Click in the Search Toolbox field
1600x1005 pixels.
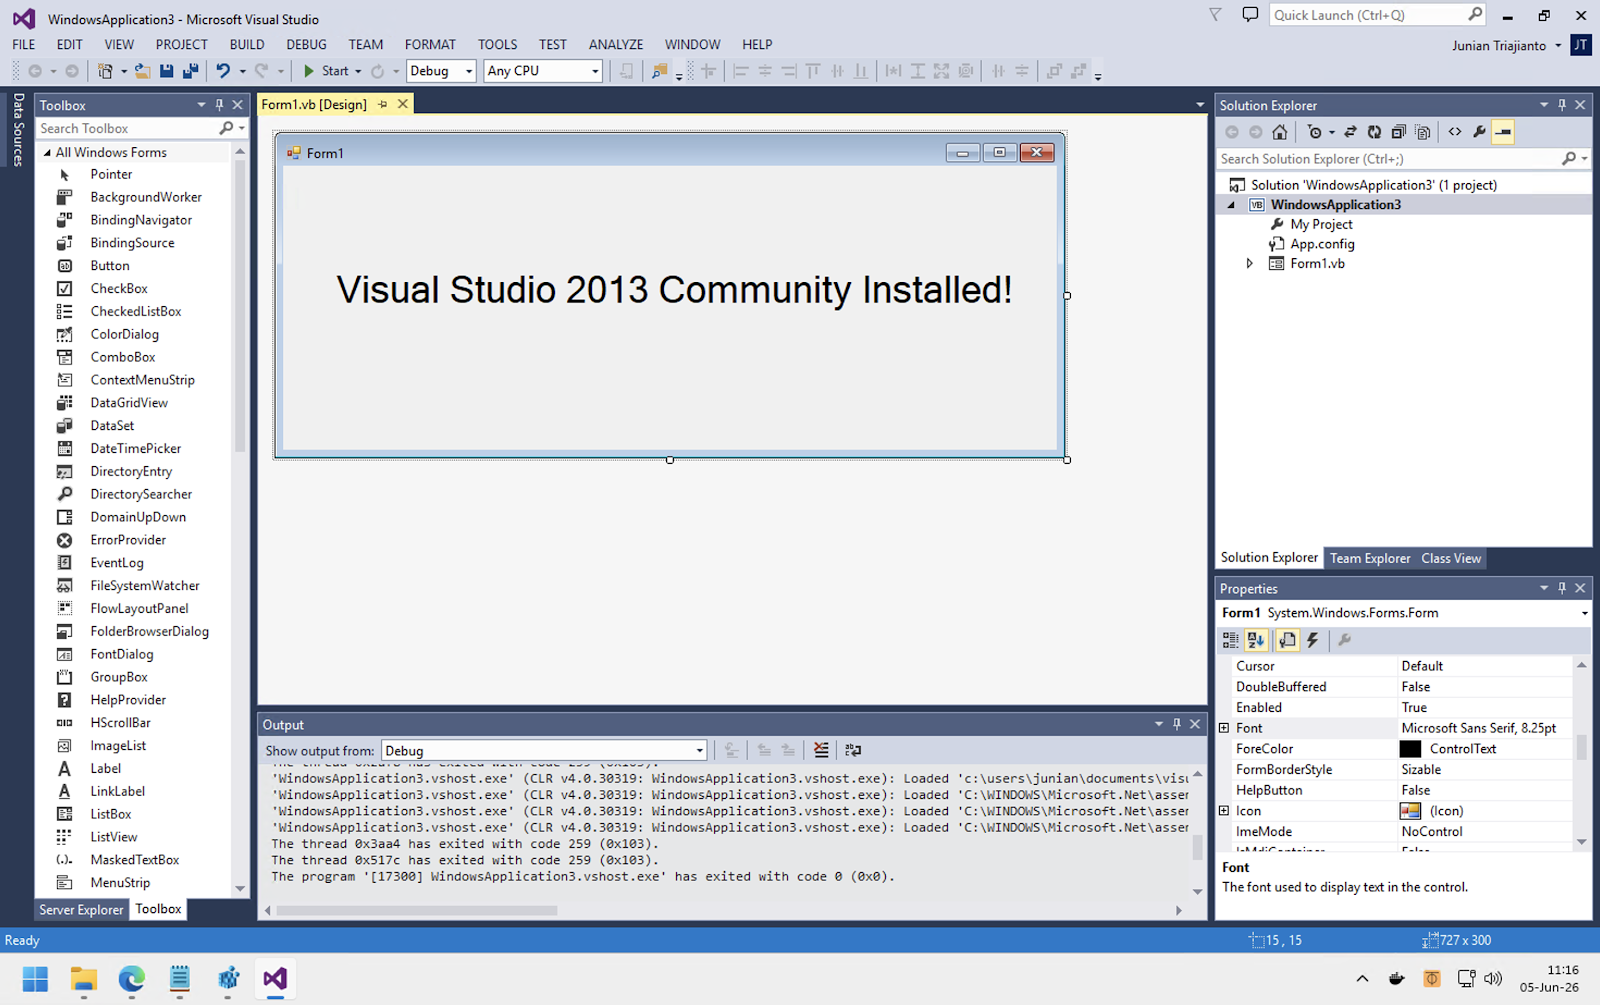coord(127,129)
